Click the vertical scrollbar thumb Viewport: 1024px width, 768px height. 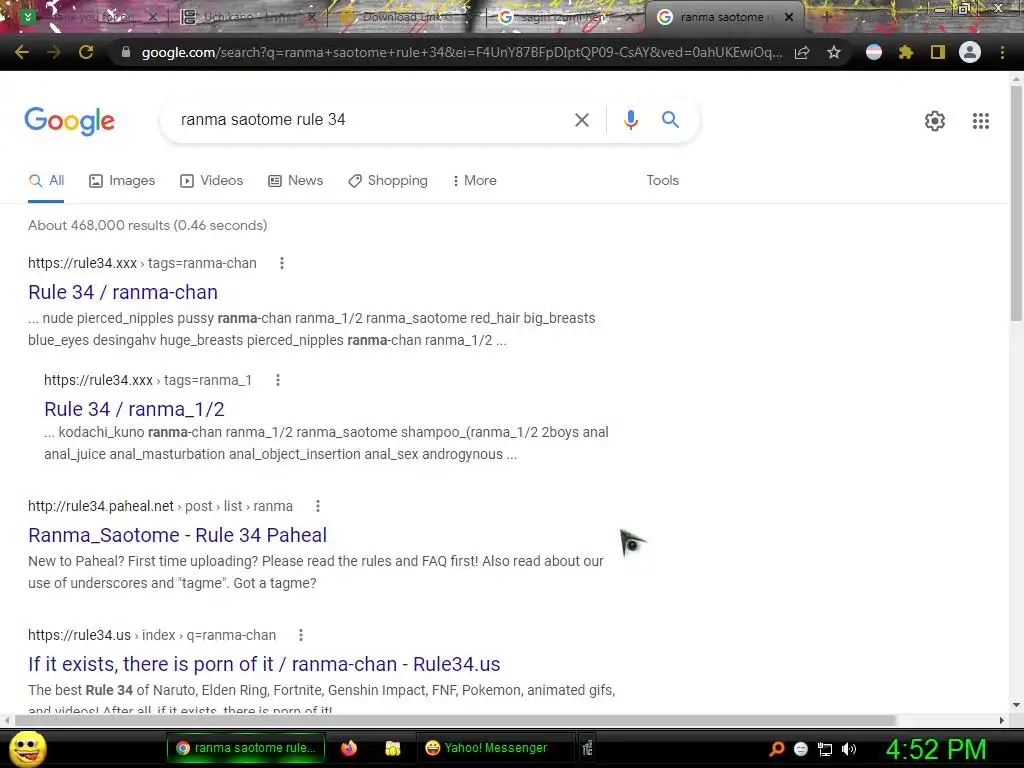tap(1016, 202)
